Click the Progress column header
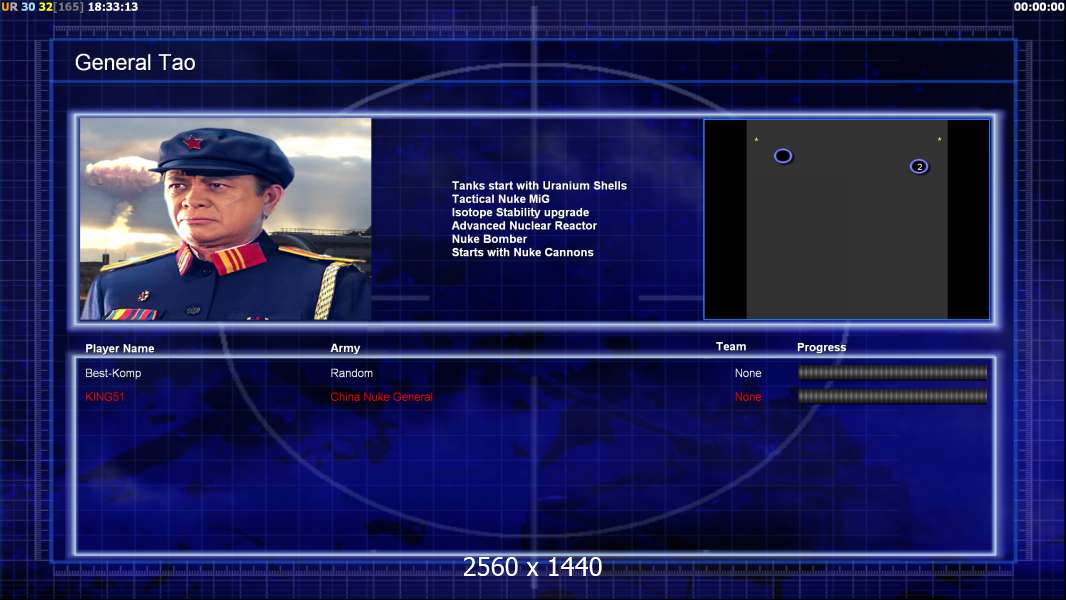This screenshot has height=600, width=1066. pyautogui.click(x=821, y=348)
